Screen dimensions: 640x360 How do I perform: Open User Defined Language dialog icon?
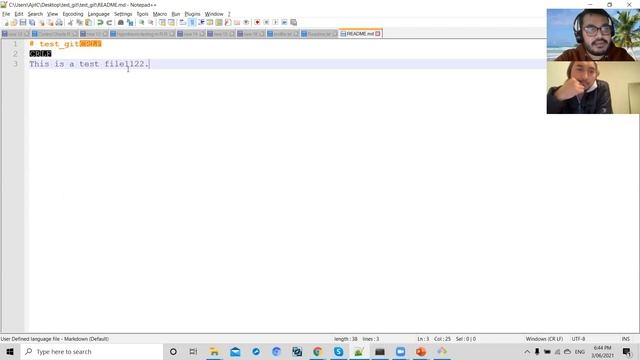(x=210, y=22)
